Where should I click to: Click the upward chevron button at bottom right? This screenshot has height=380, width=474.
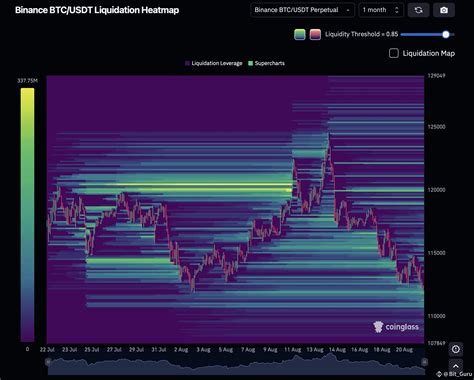(x=456, y=366)
